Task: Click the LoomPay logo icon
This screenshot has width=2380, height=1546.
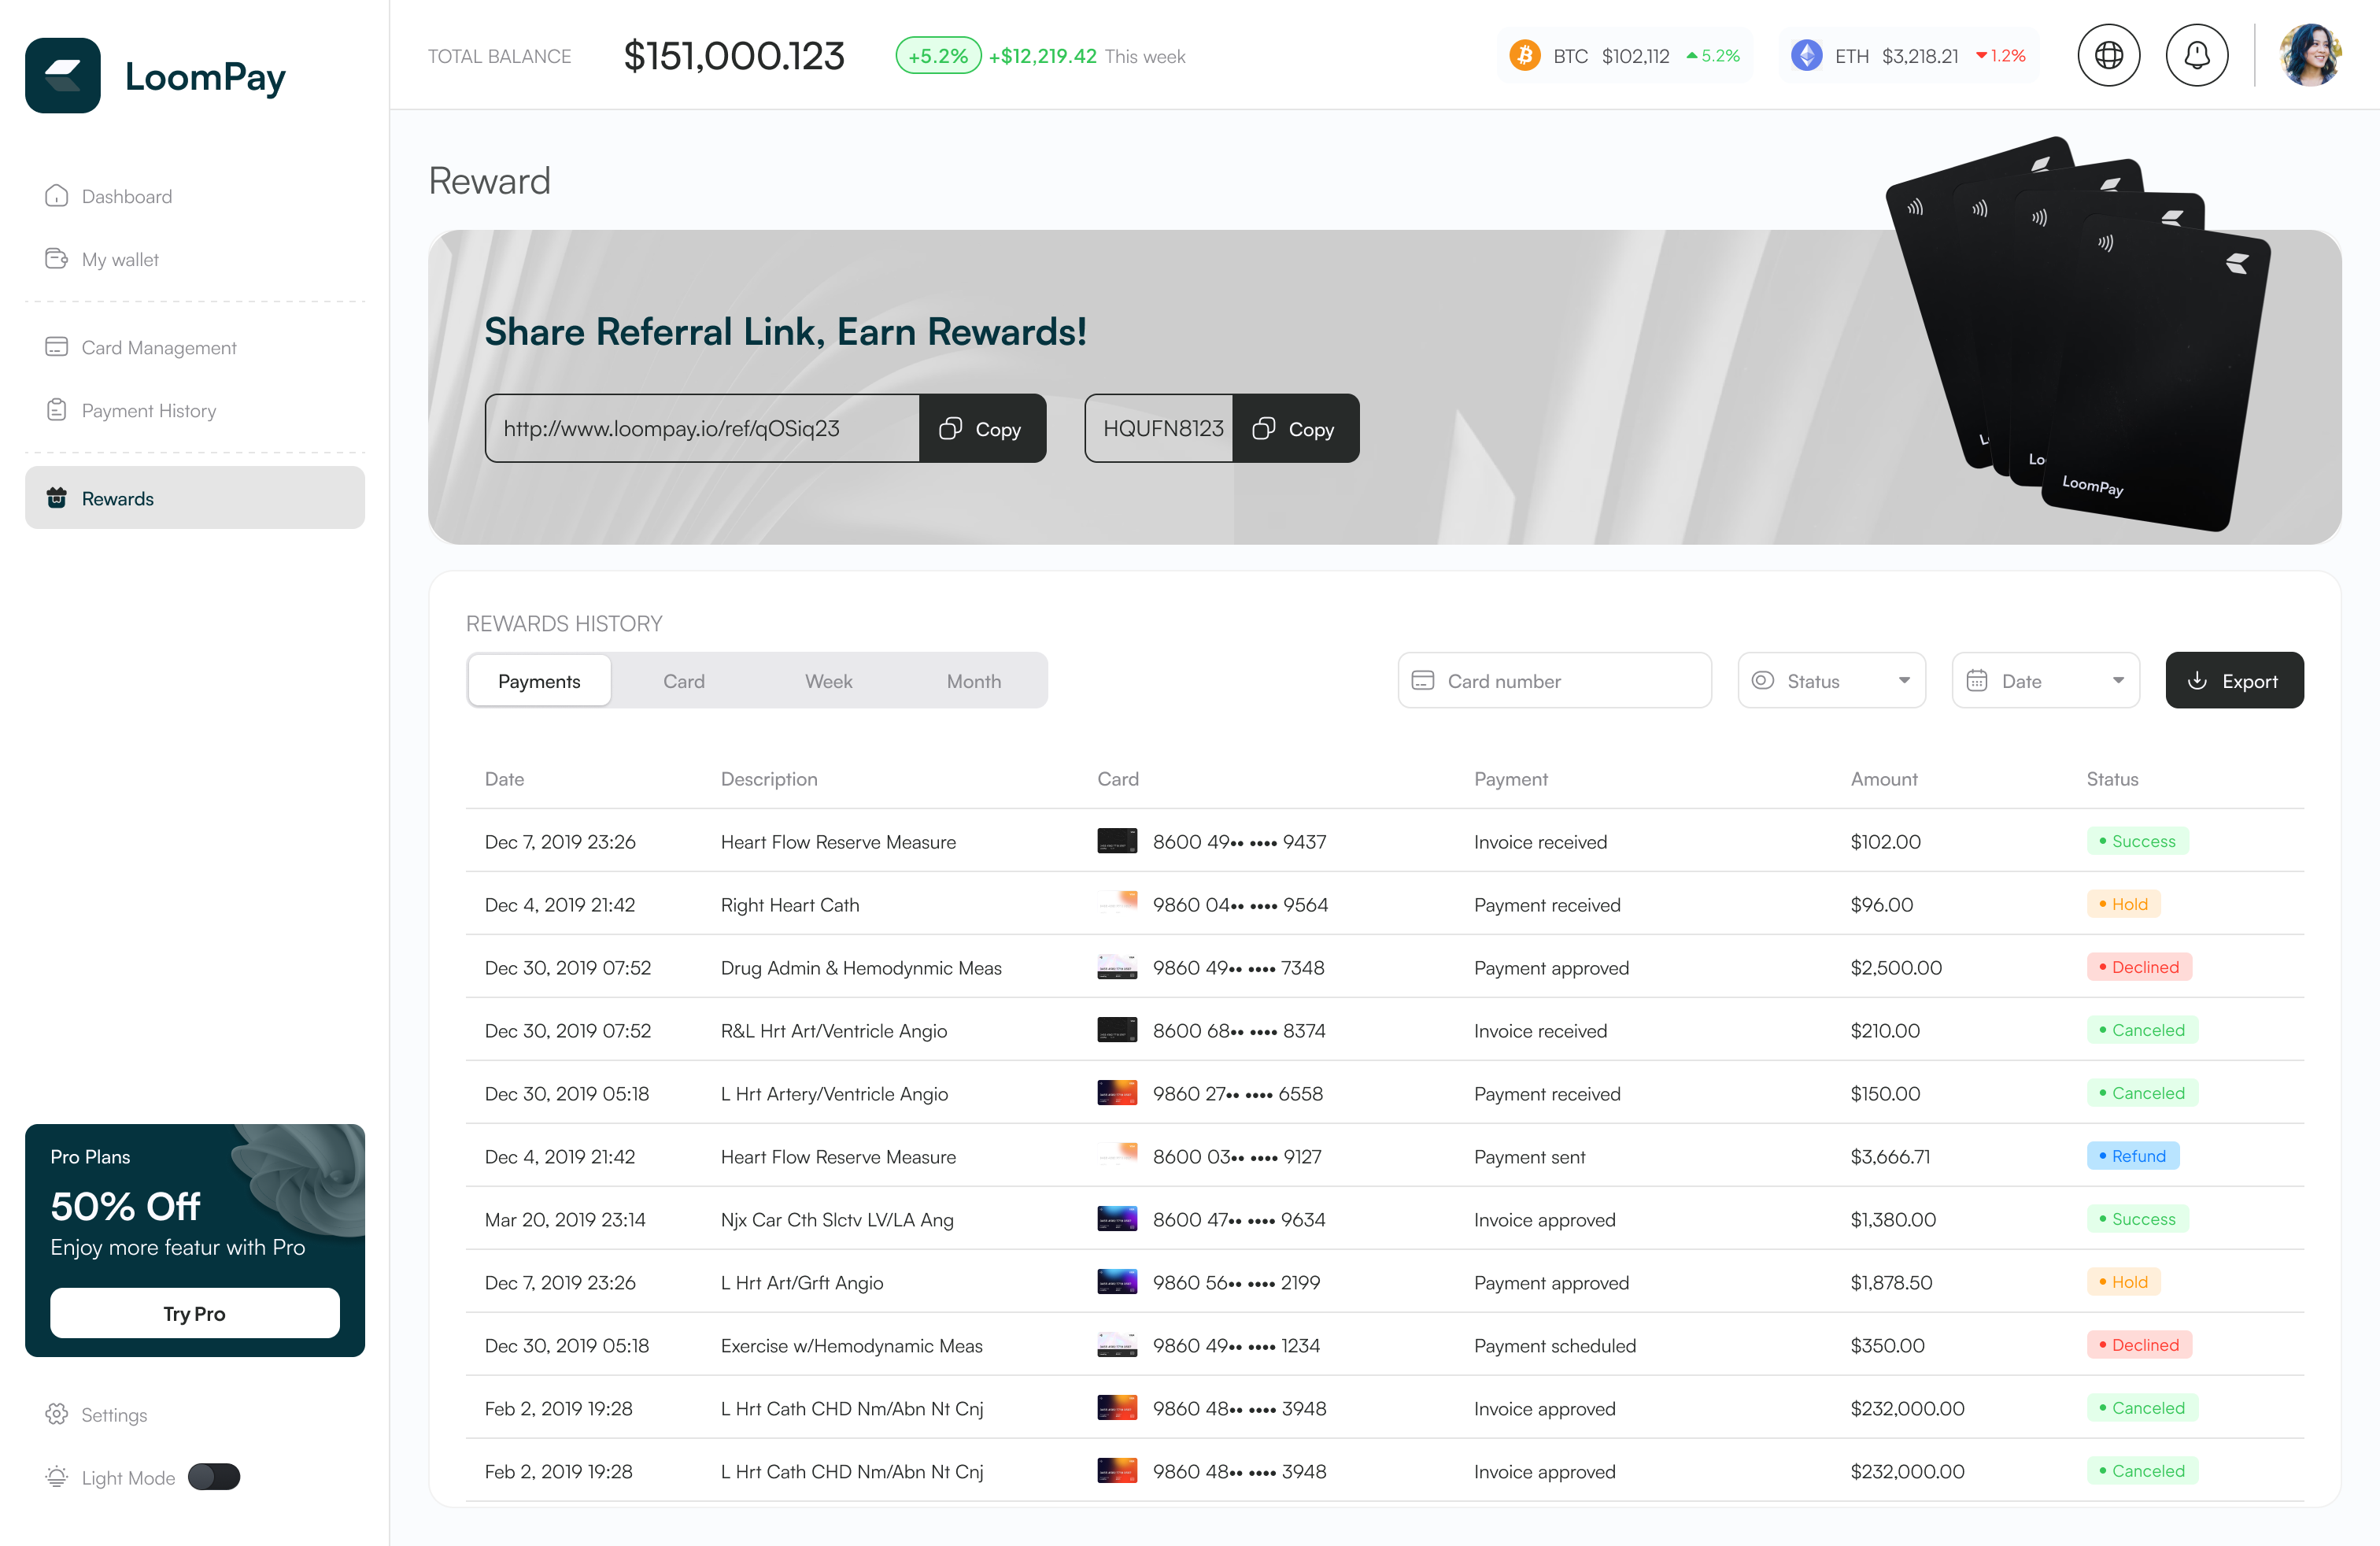Action: [x=63, y=76]
